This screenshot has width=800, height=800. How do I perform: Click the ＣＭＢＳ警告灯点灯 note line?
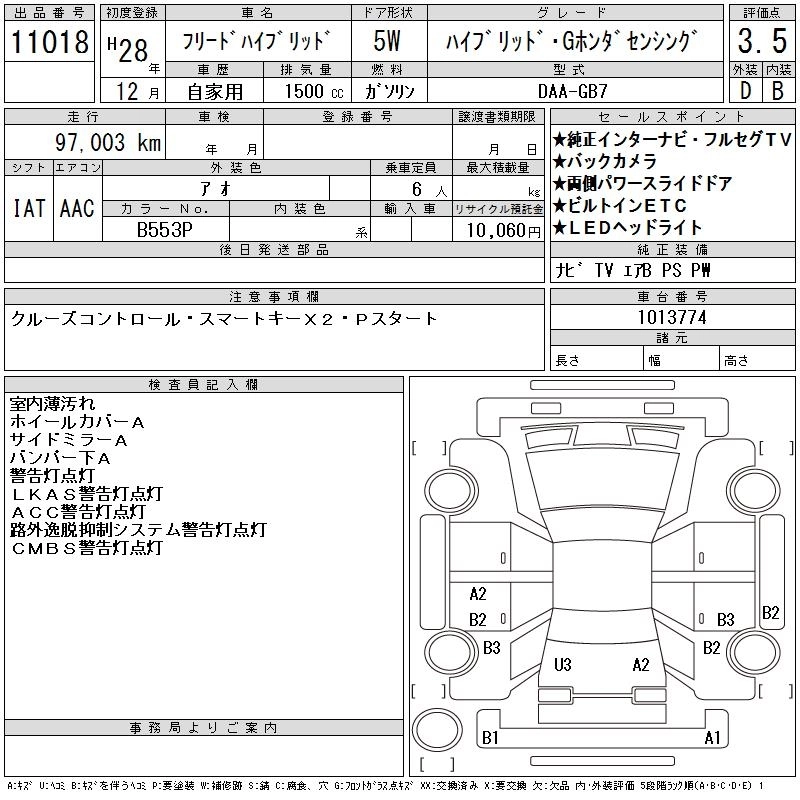(x=86, y=548)
